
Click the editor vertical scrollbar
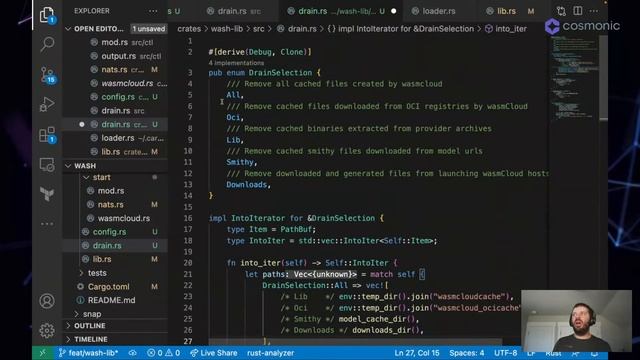click(603, 78)
